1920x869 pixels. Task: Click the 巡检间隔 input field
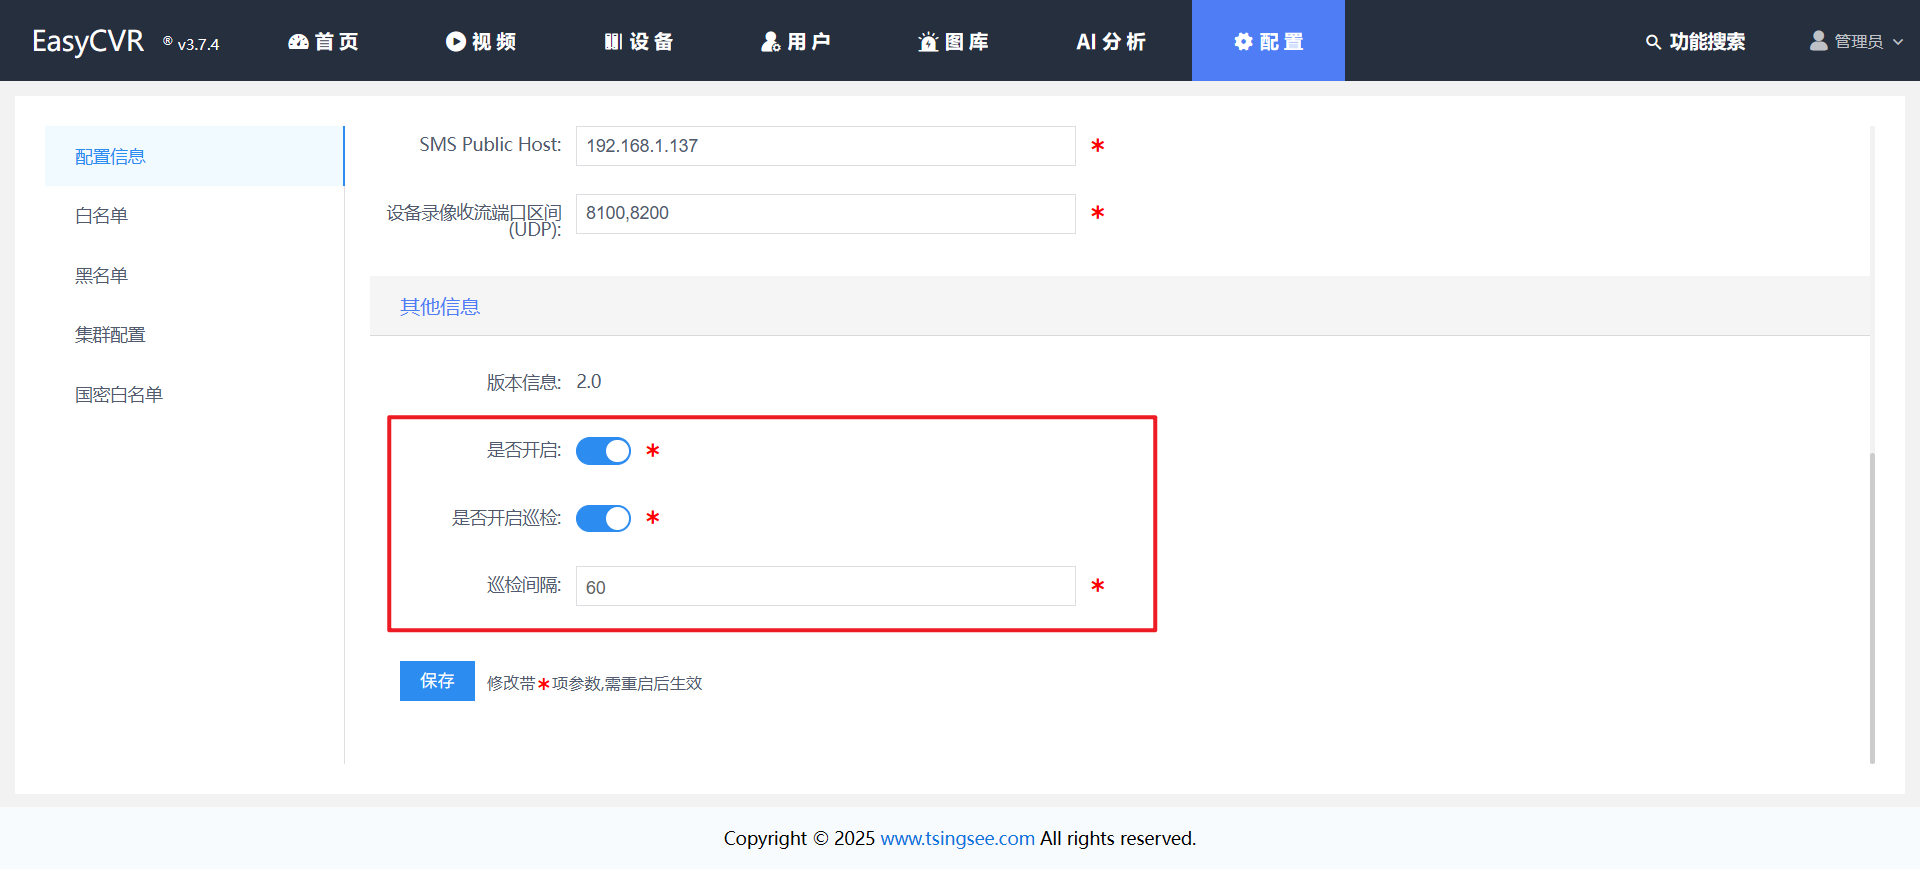(x=825, y=587)
